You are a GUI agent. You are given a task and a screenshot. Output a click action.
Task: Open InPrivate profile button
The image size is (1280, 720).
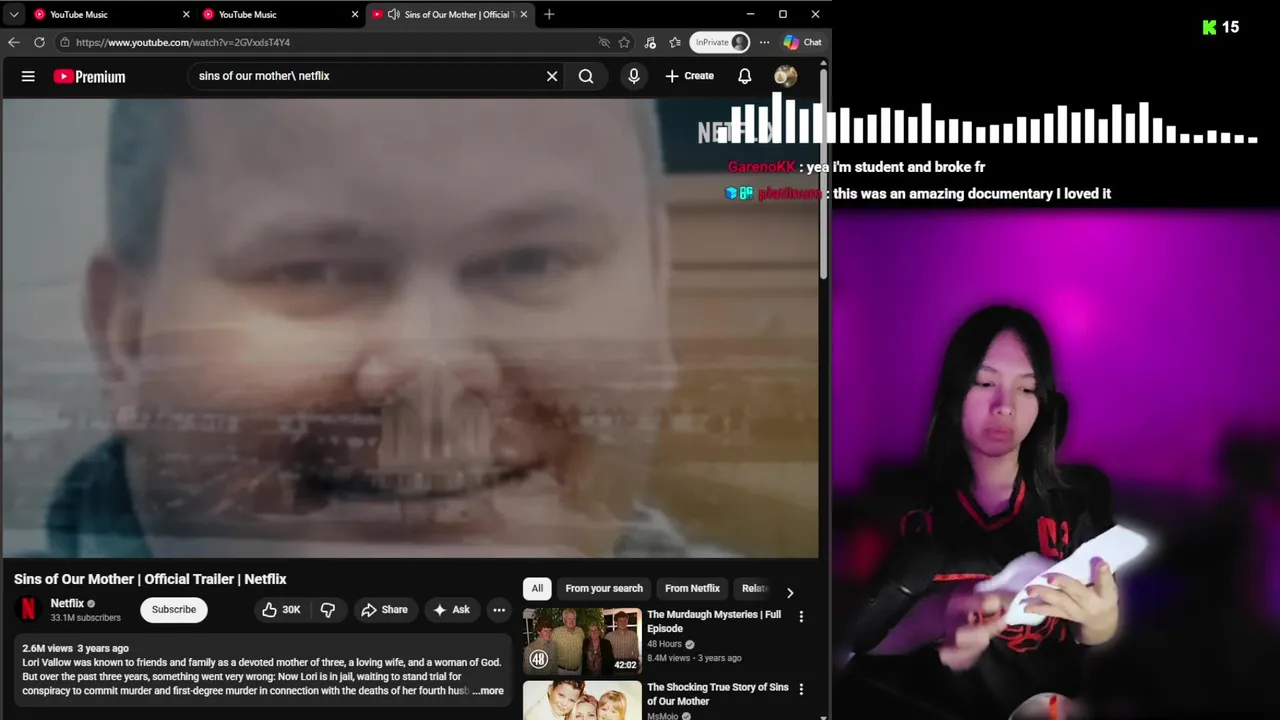pos(720,42)
